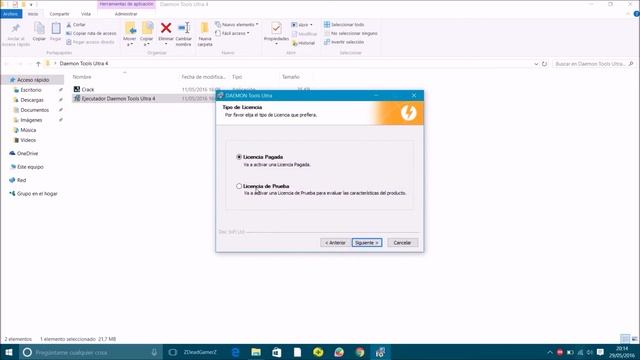Open the Action Center notifications icon
Viewport: 640px width, 360px height.
pos(600,352)
